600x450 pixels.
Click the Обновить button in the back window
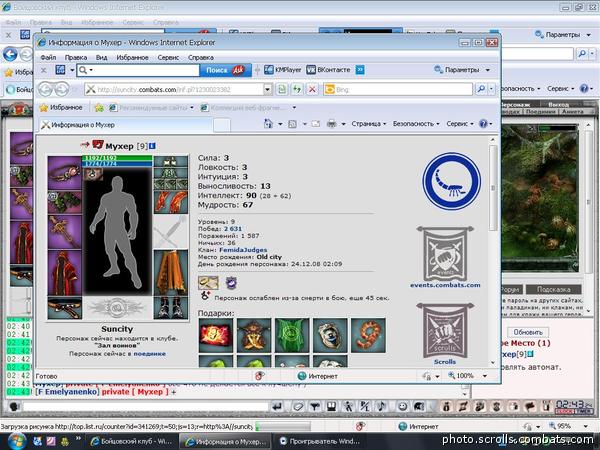point(528,332)
